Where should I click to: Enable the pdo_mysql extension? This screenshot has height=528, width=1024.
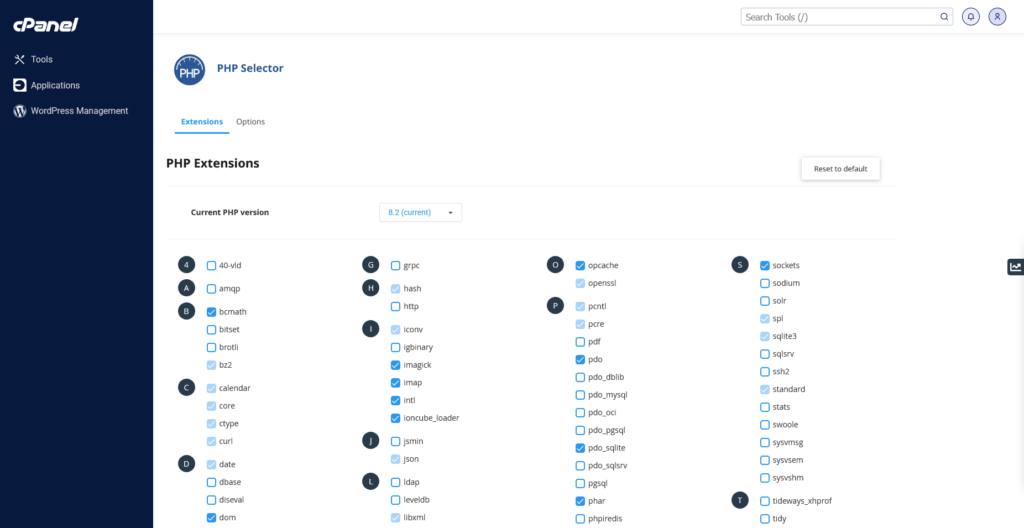pyautogui.click(x=580, y=395)
